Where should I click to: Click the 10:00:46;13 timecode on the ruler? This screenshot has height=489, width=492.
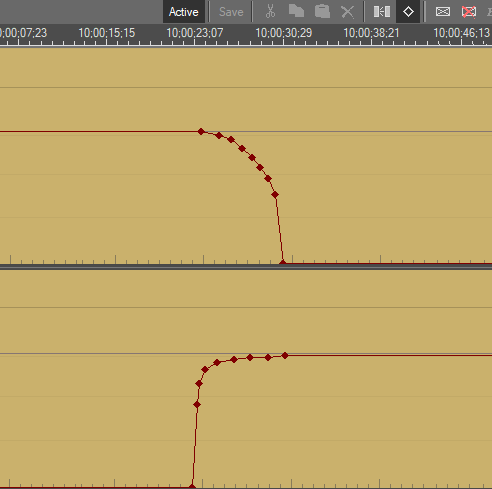tap(462, 33)
